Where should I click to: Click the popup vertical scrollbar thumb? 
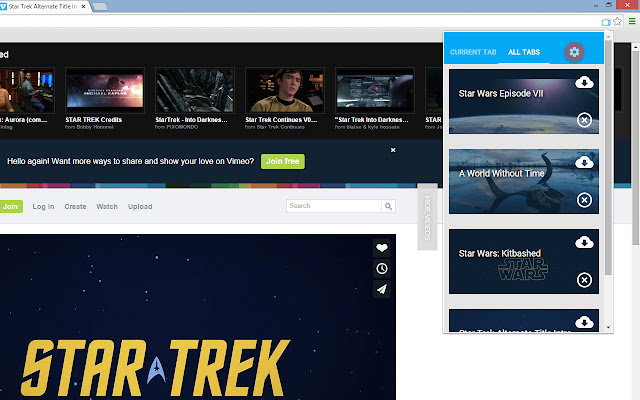click(608, 158)
